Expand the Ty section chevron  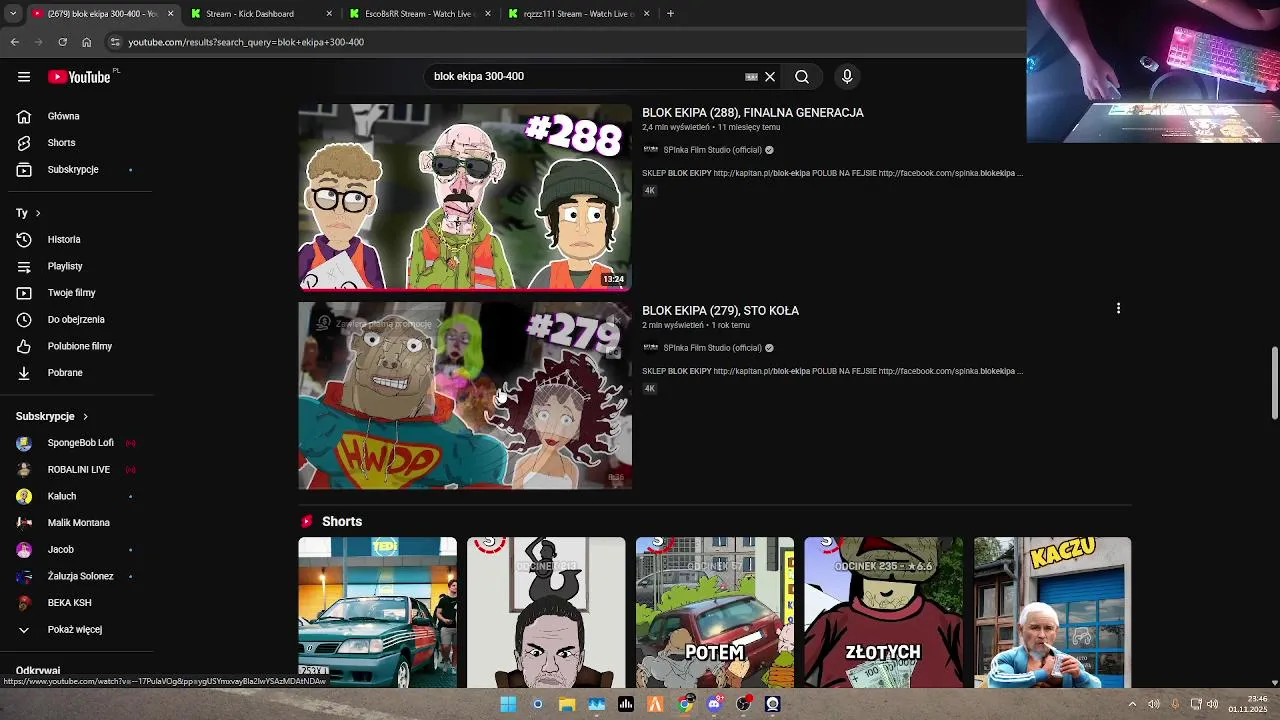tap(38, 213)
